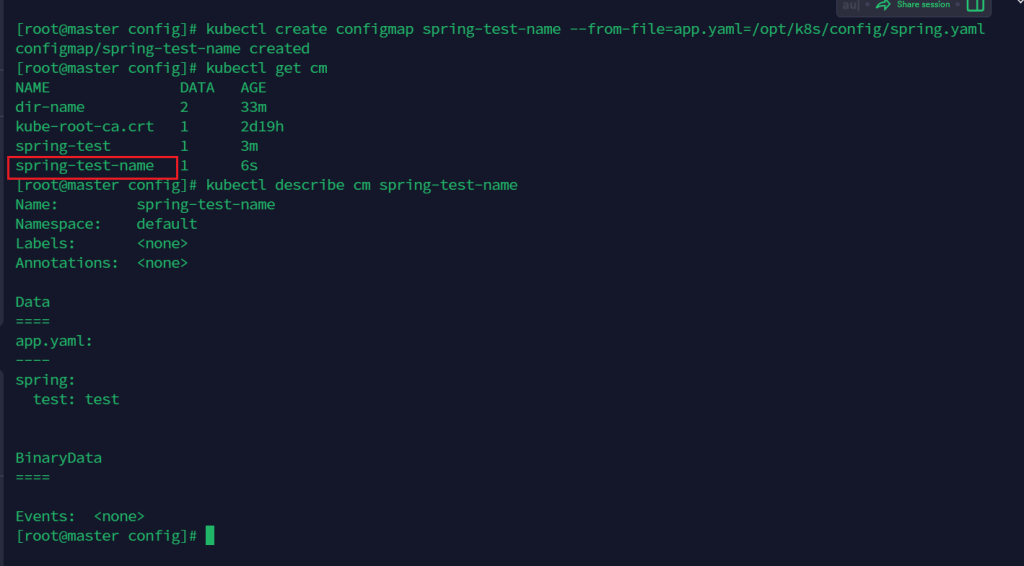Screen dimensions: 1024x566
Task: Click the AGE column header
Action: tap(253, 88)
